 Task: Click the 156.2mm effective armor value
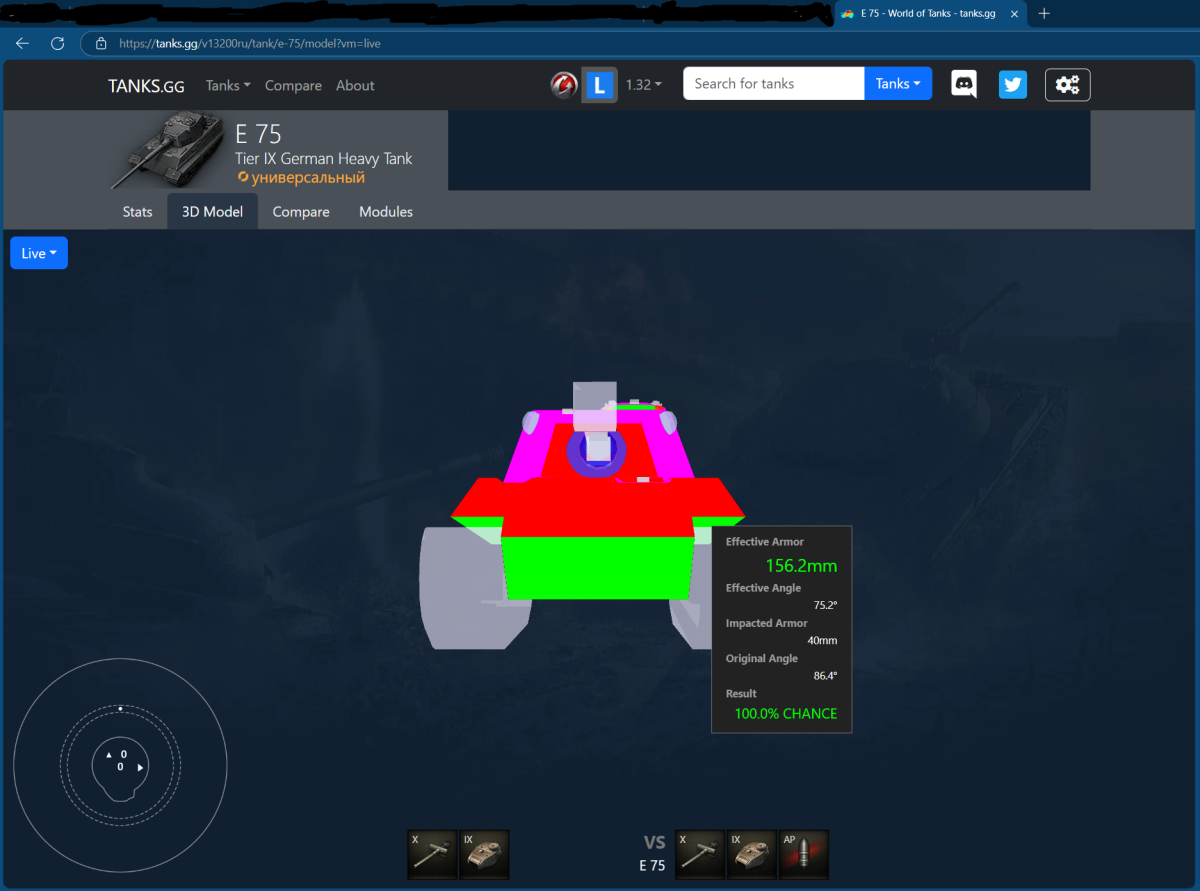[801, 566]
